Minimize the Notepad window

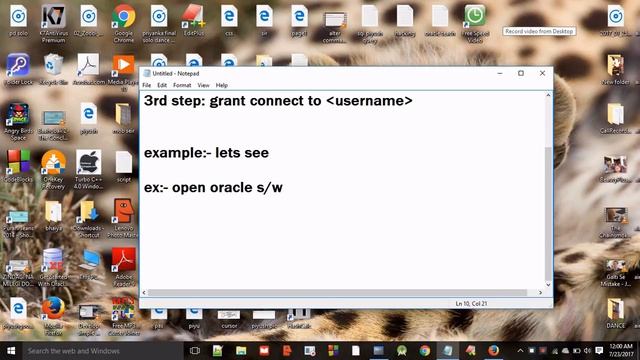pos(500,73)
